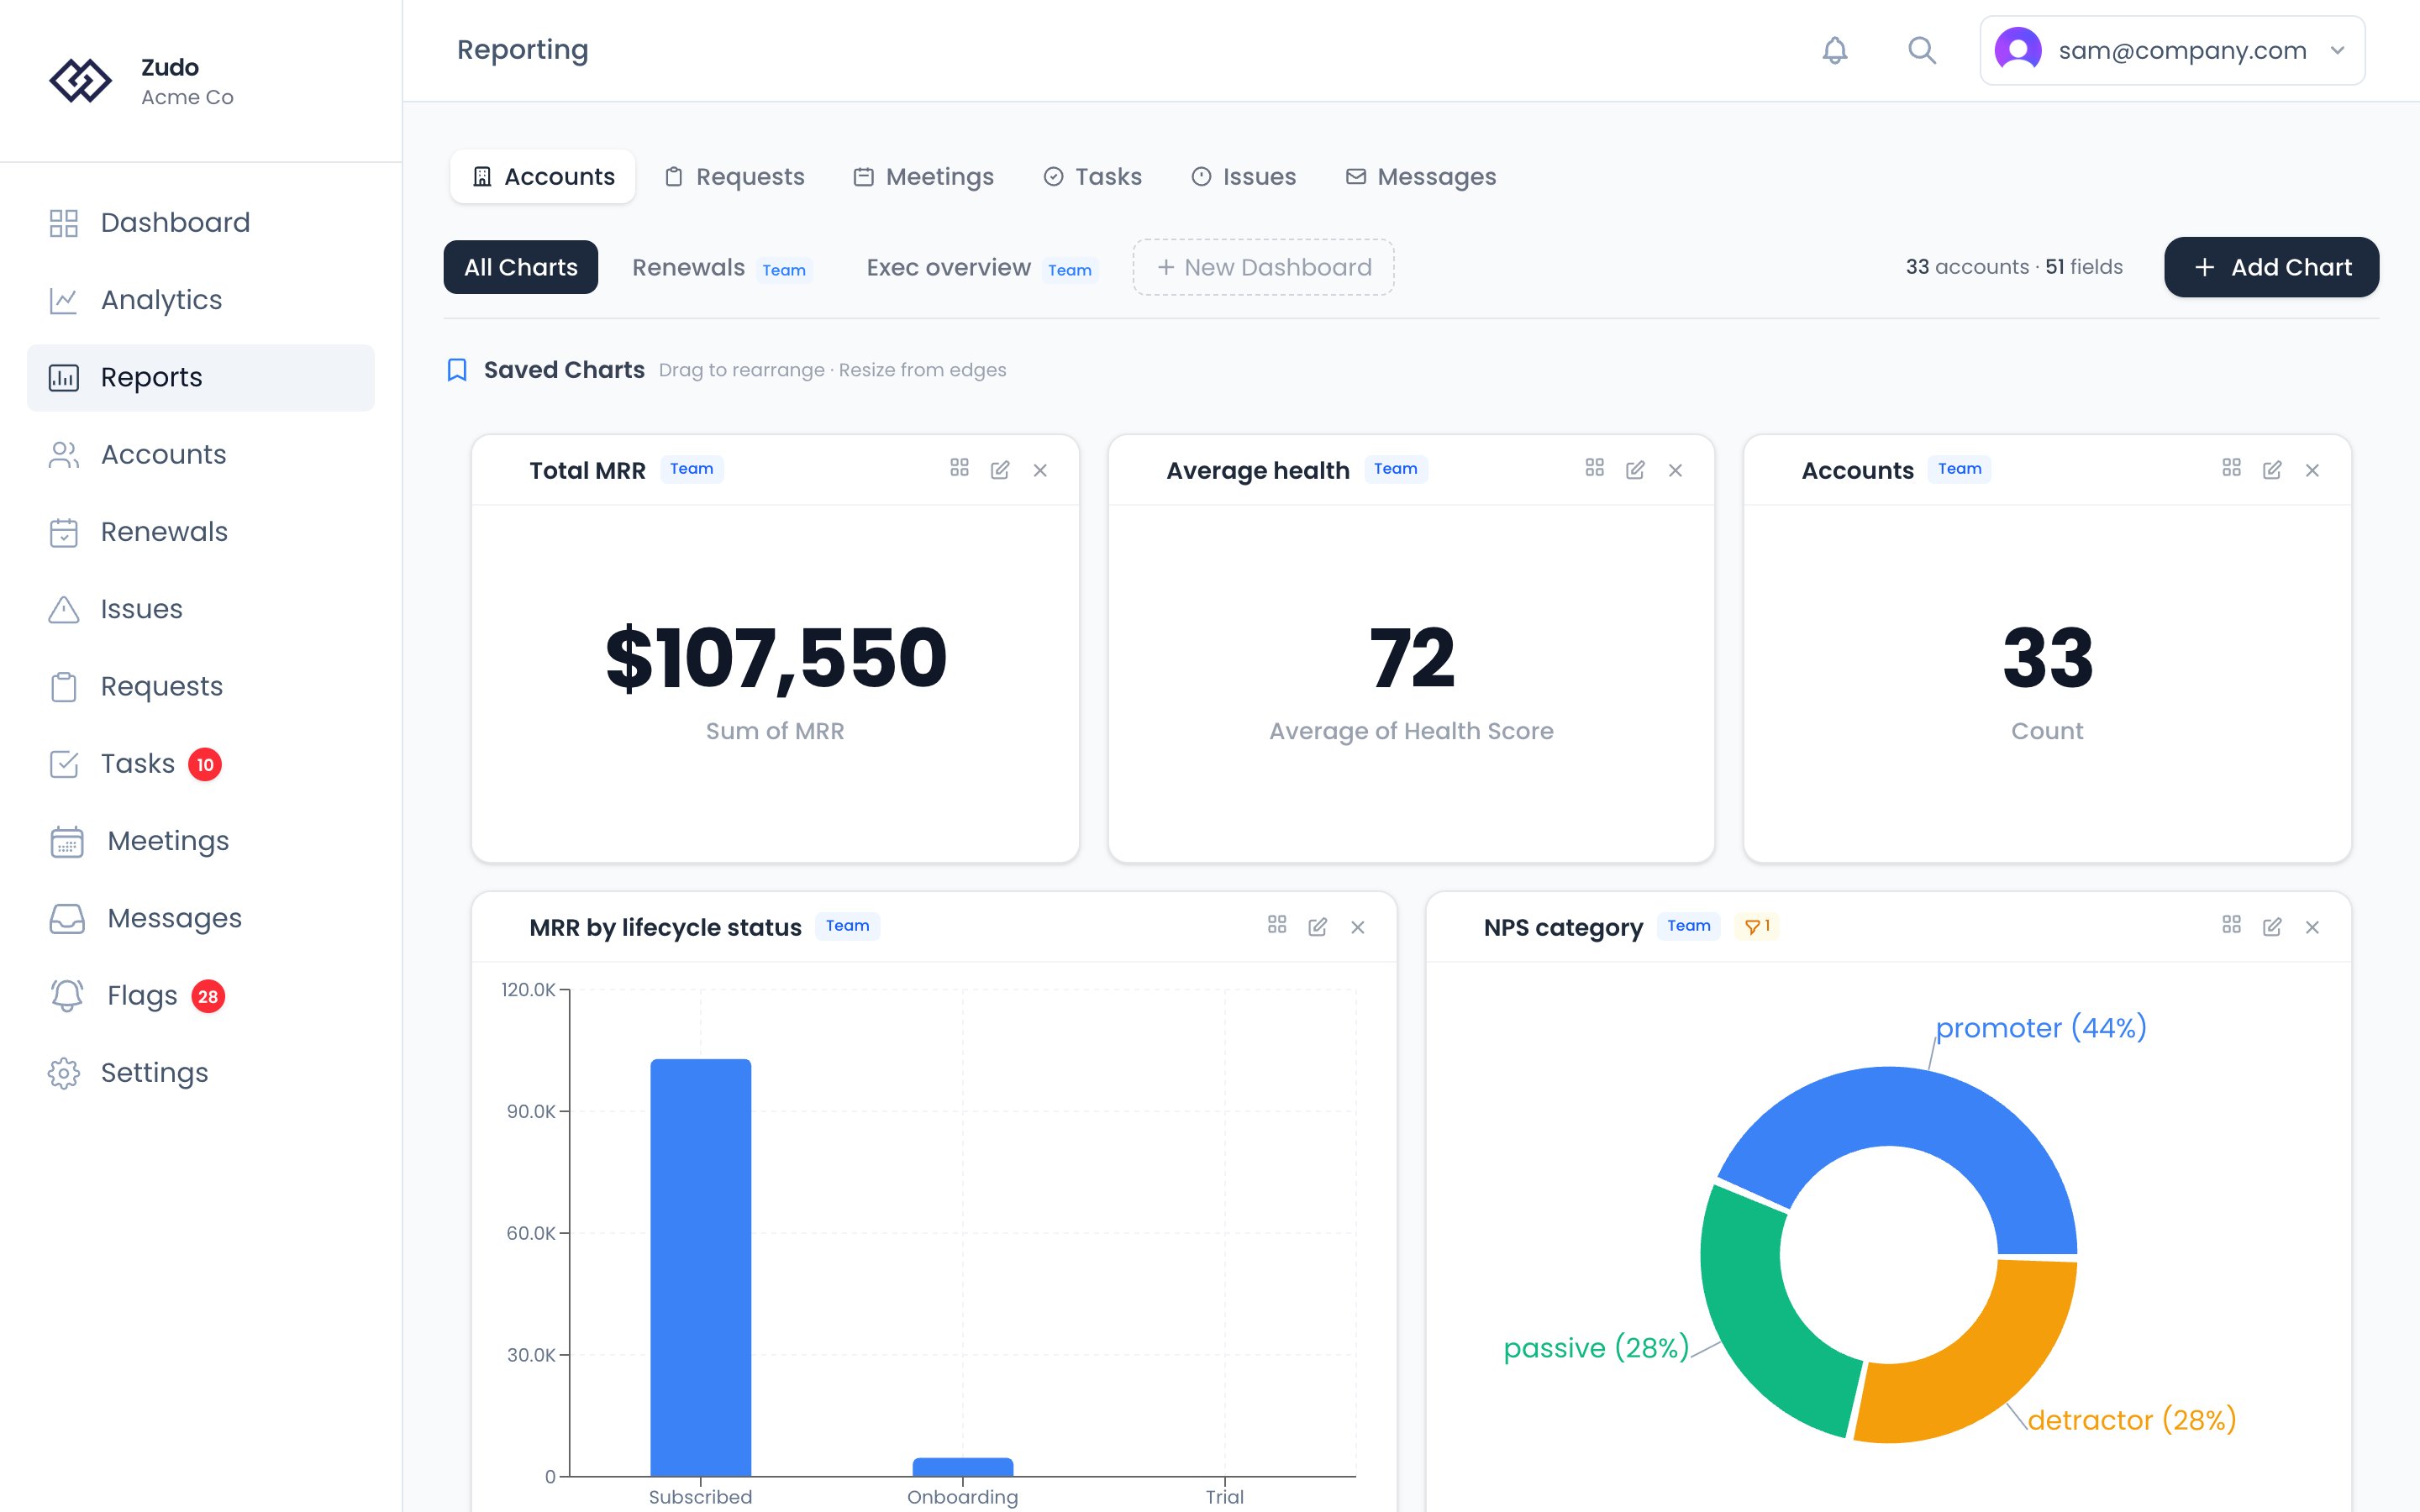2420x1512 pixels.
Task: Remove the Total MRR chart
Action: click(x=1040, y=470)
